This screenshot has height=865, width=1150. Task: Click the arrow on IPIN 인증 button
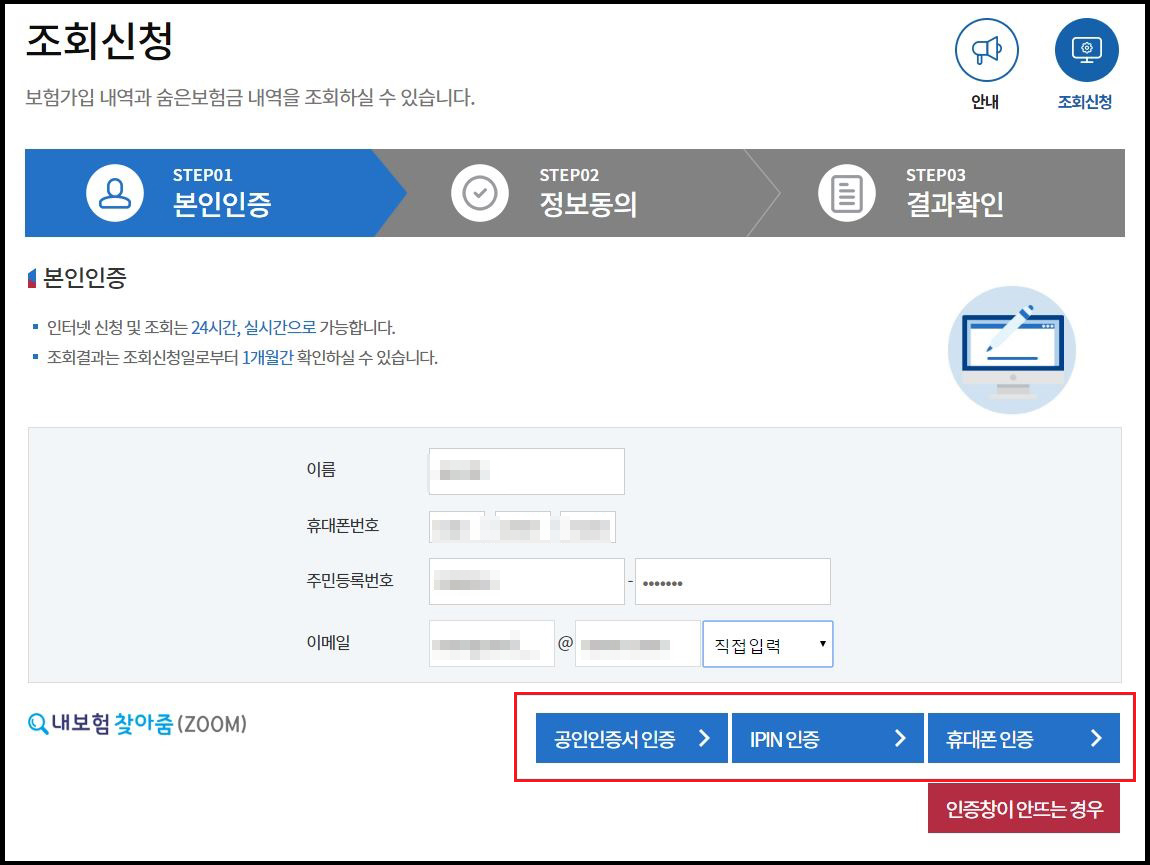point(901,738)
